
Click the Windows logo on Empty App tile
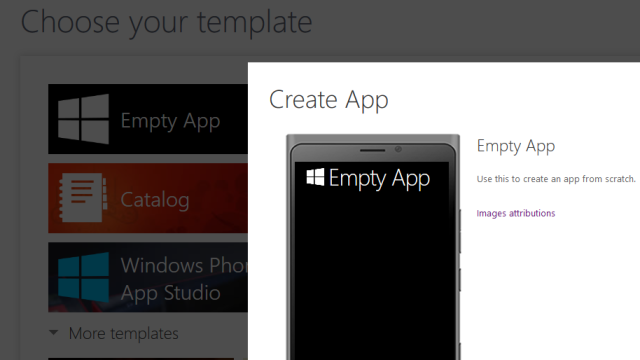tap(83, 119)
